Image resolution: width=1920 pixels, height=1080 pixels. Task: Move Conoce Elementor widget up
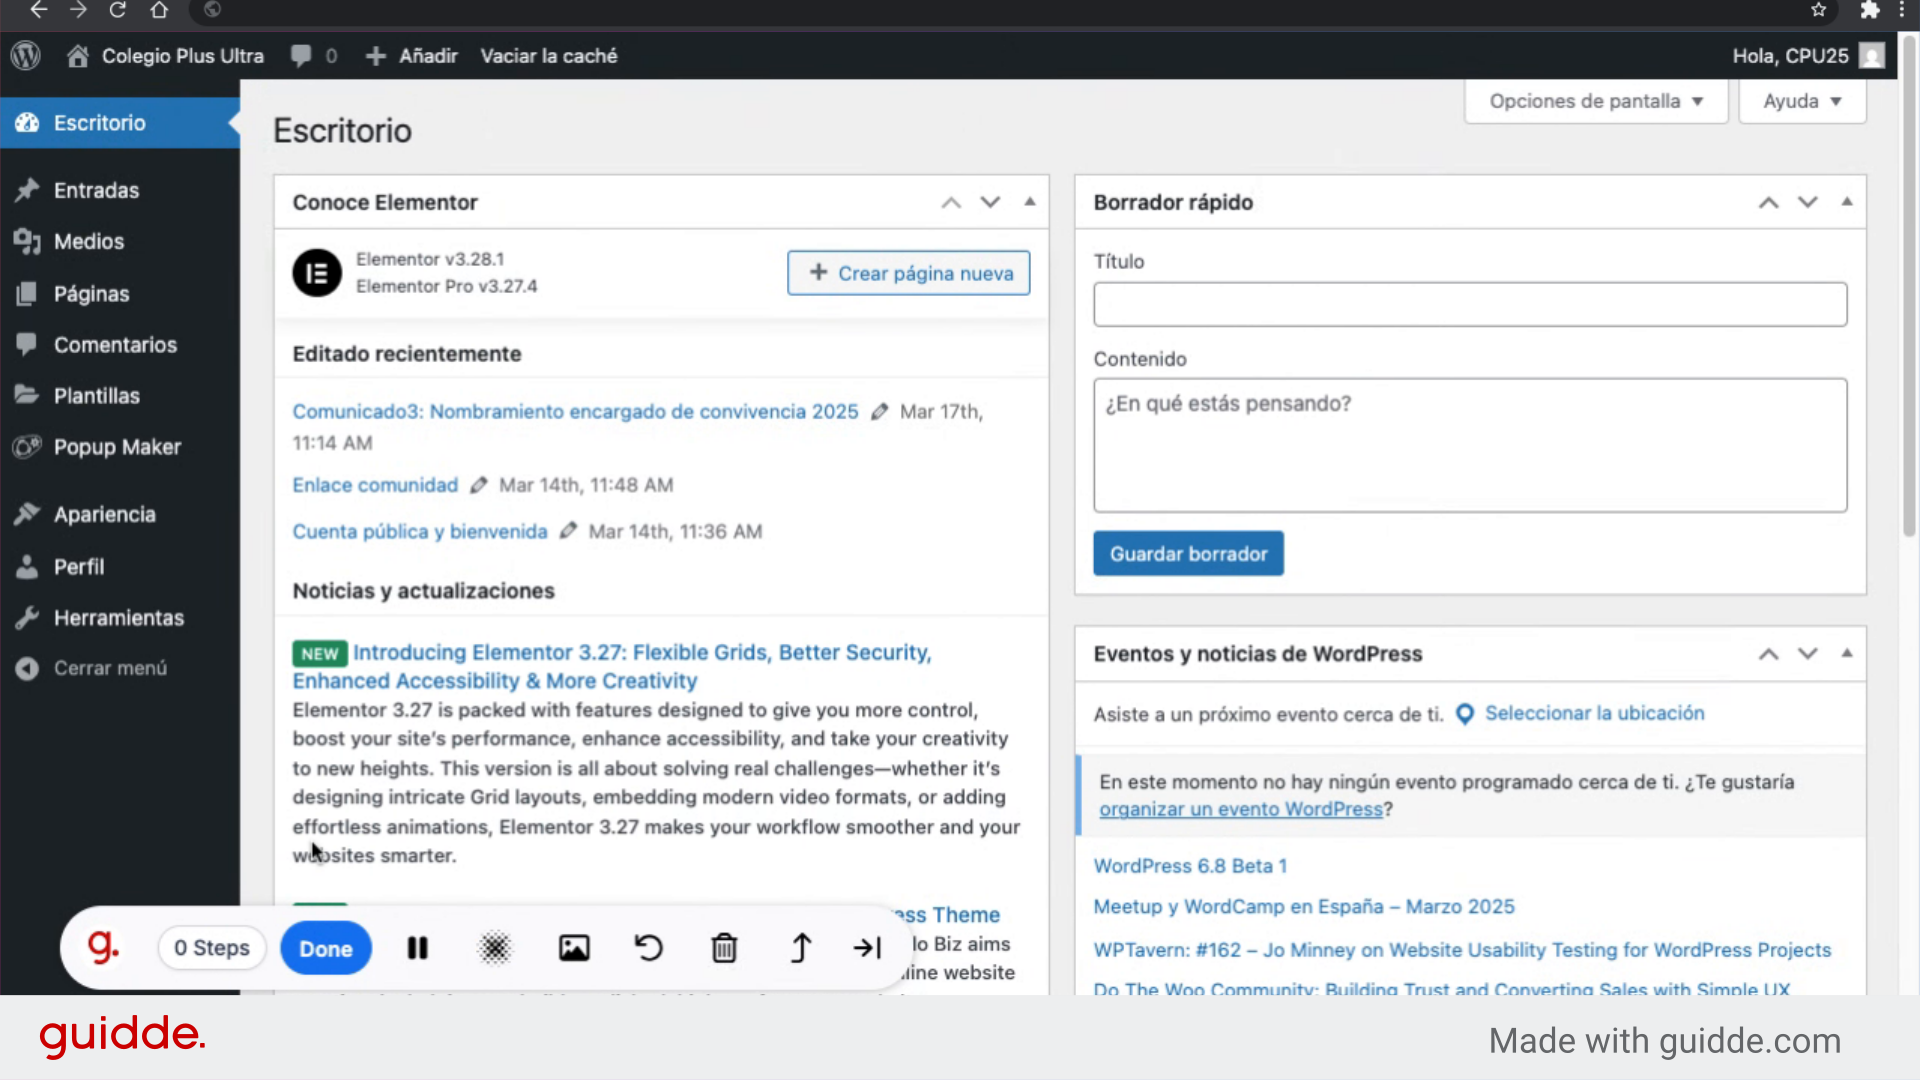(951, 203)
